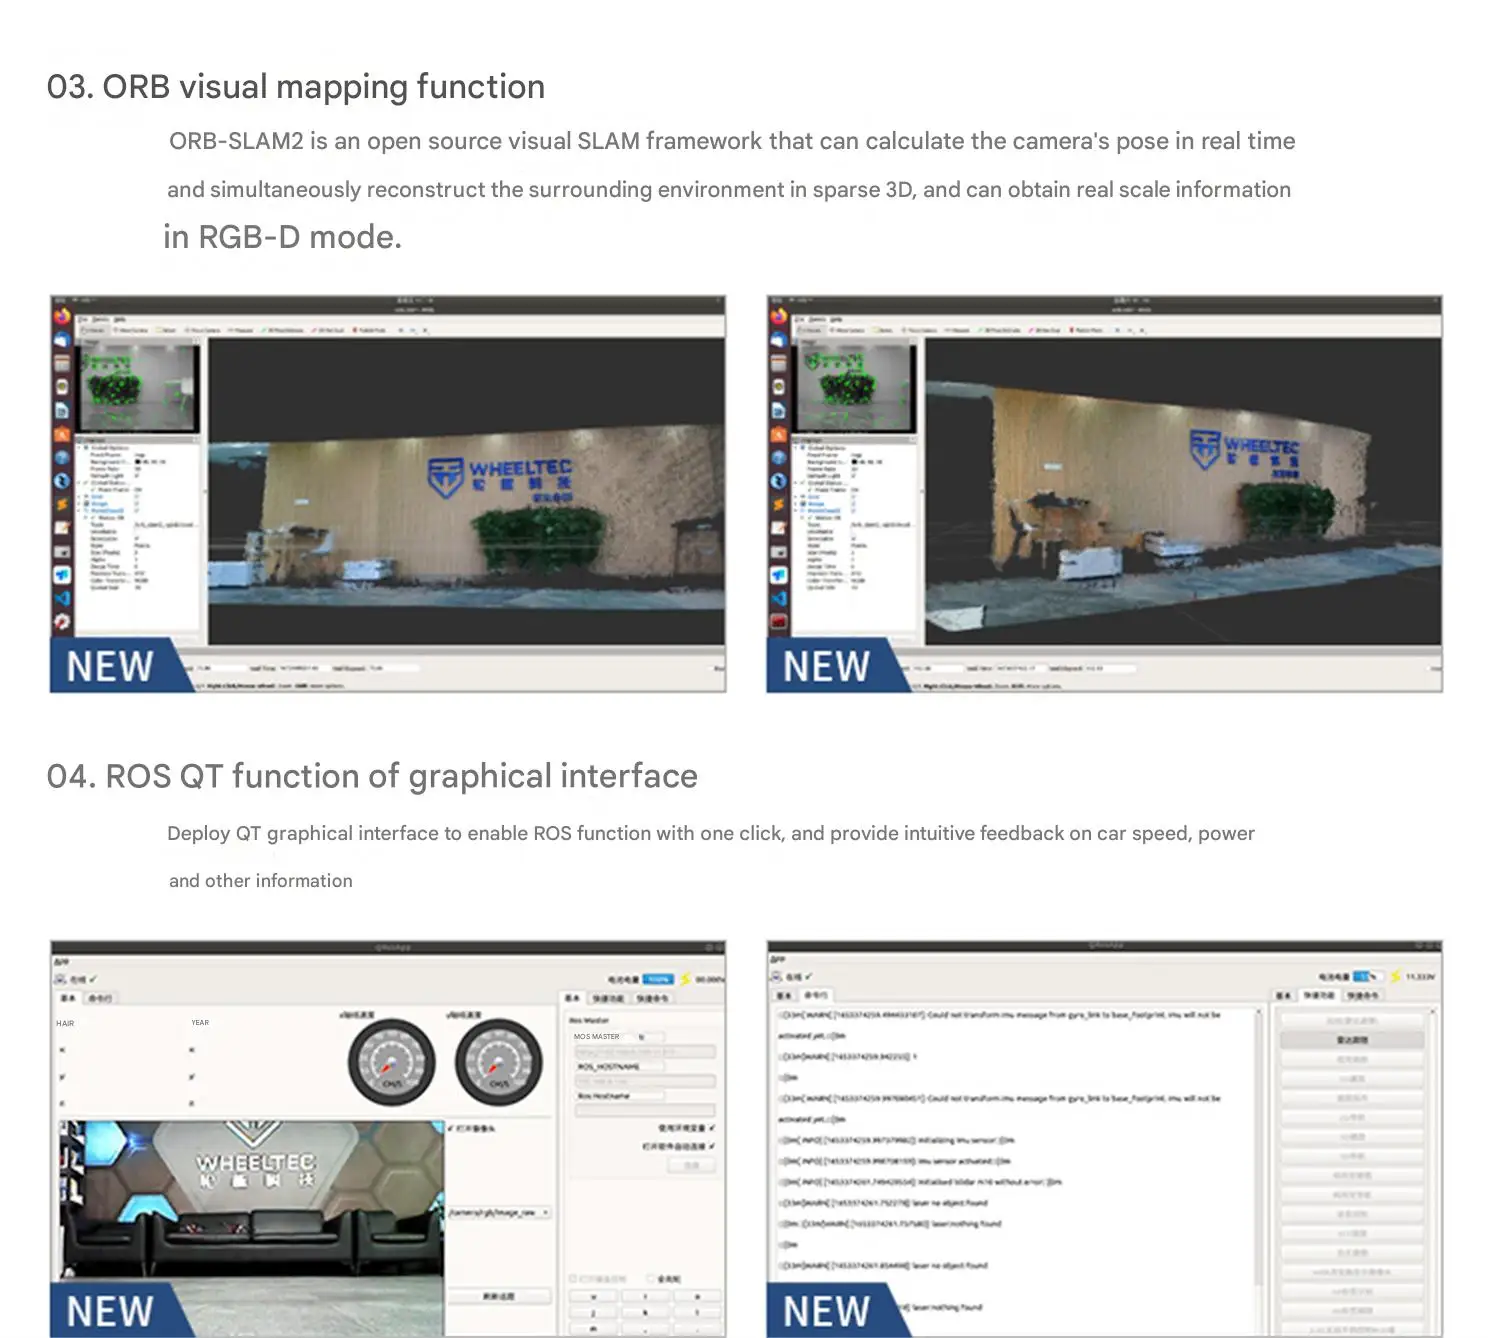Viewport: 1493px width, 1338px height.
Task: Click the connect button under the QT checkboxes
Action: point(692,1165)
